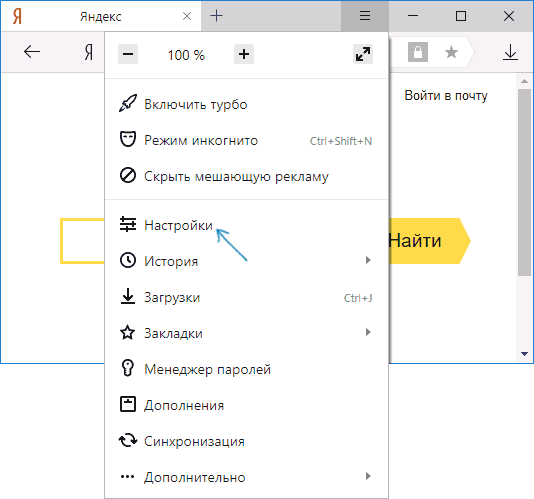The width and height of the screenshot is (534, 499).
Task: Open Закладки menu entry
Action: point(247,333)
